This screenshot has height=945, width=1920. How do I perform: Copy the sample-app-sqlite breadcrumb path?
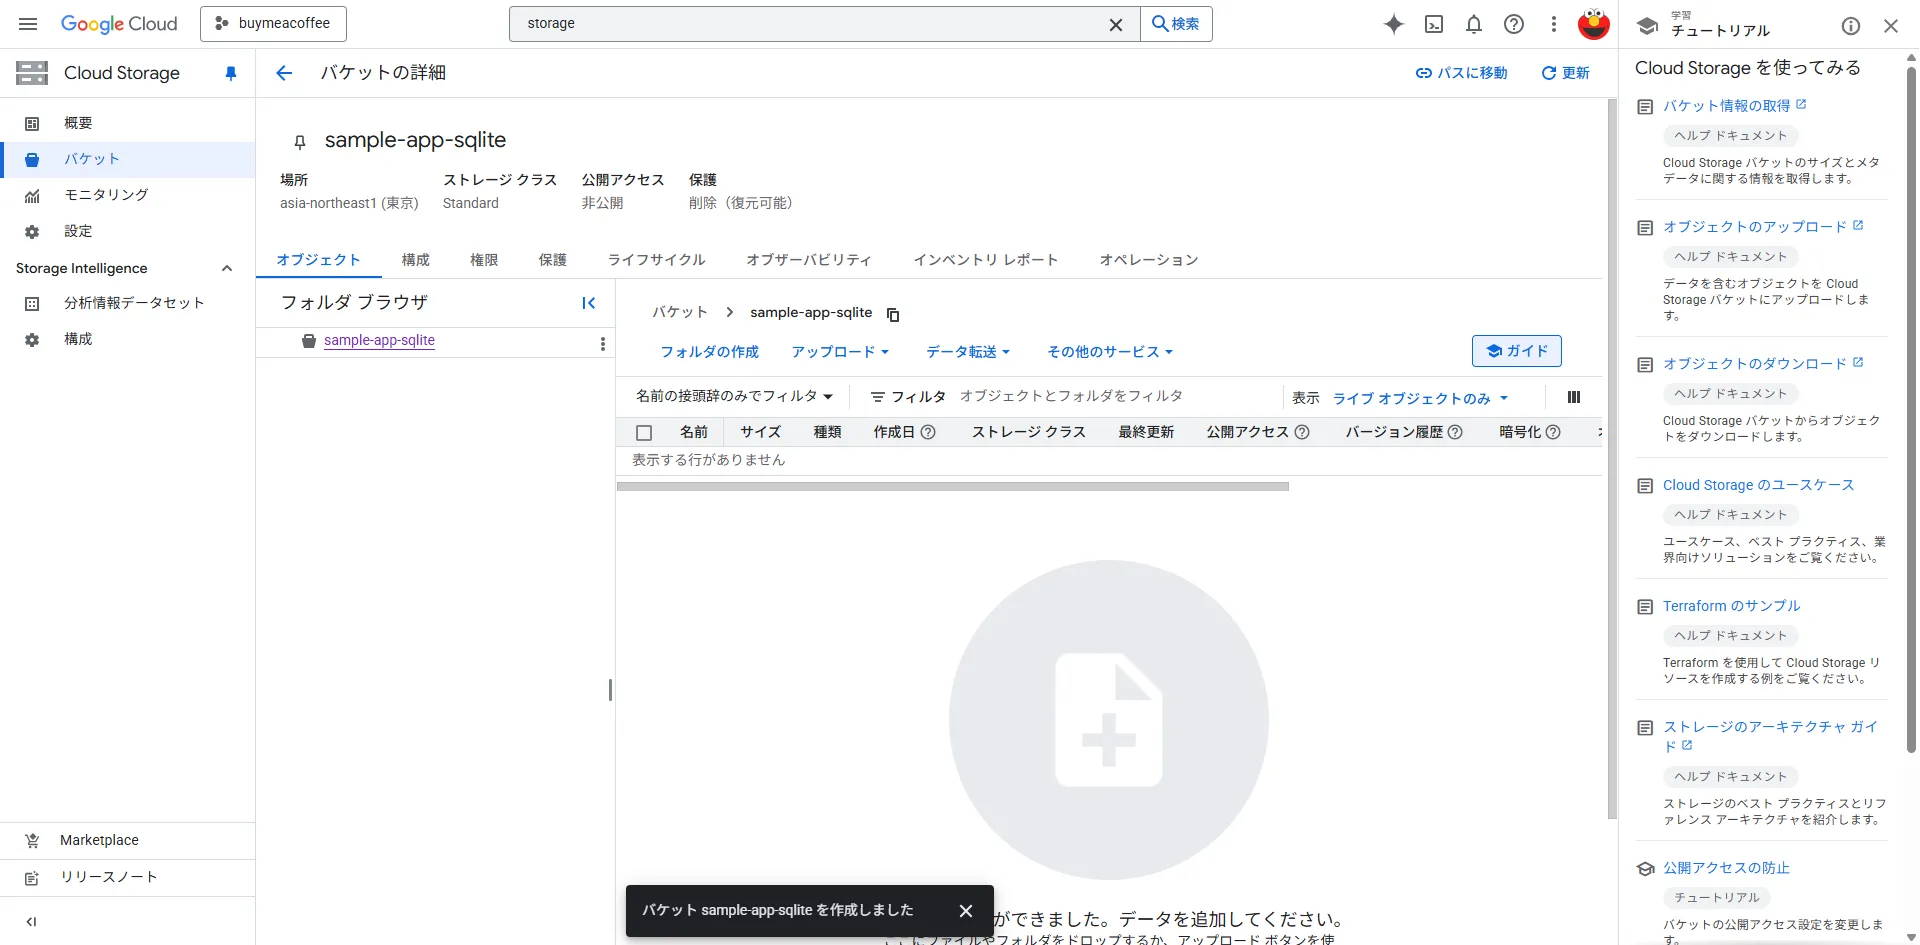point(892,313)
